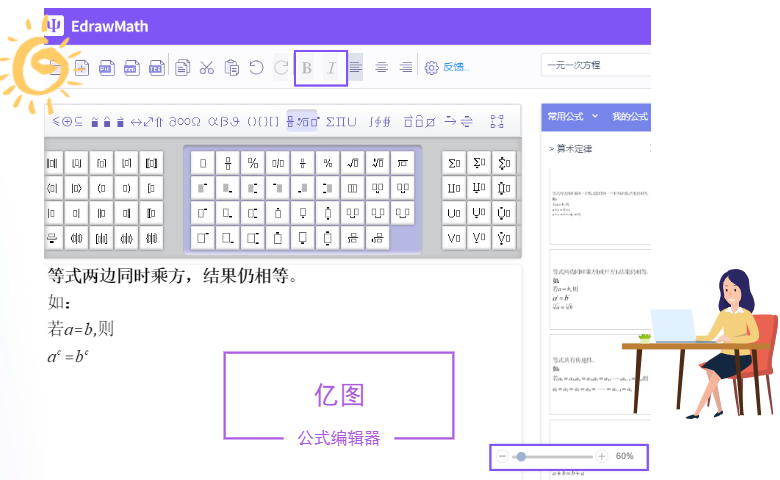Open matrix templates group

tap(496, 121)
